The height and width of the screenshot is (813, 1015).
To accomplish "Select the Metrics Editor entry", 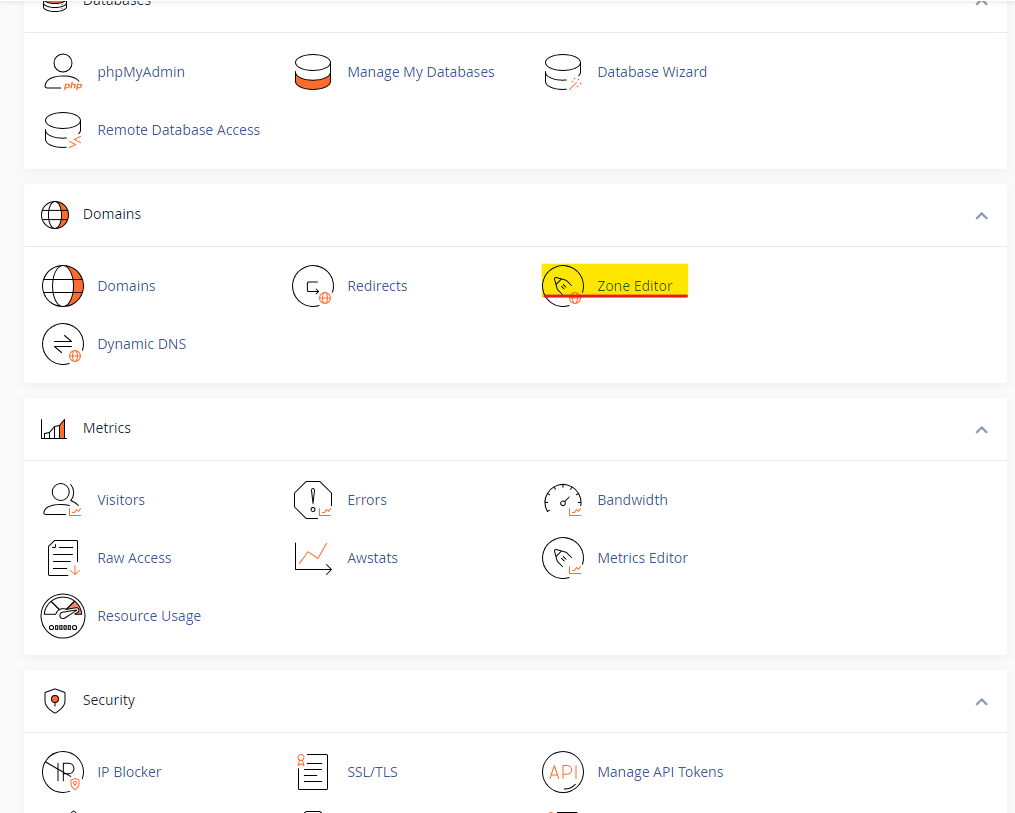I will [x=643, y=557].
